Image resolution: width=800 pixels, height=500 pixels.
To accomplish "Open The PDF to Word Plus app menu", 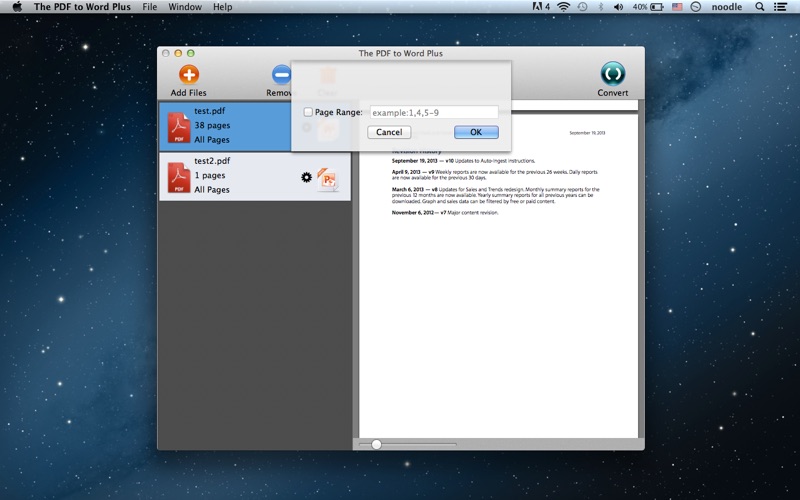I will (82, 7).
